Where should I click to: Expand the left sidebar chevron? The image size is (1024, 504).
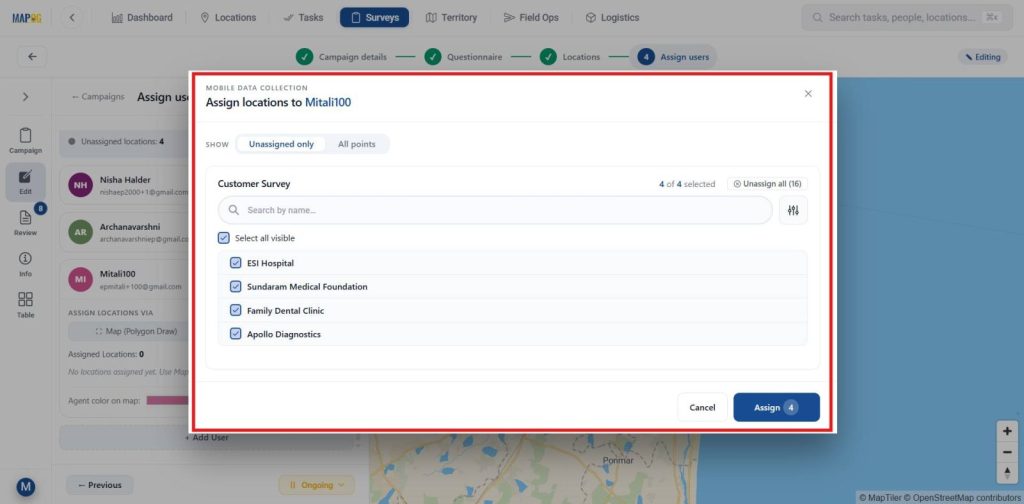point(25,97)
